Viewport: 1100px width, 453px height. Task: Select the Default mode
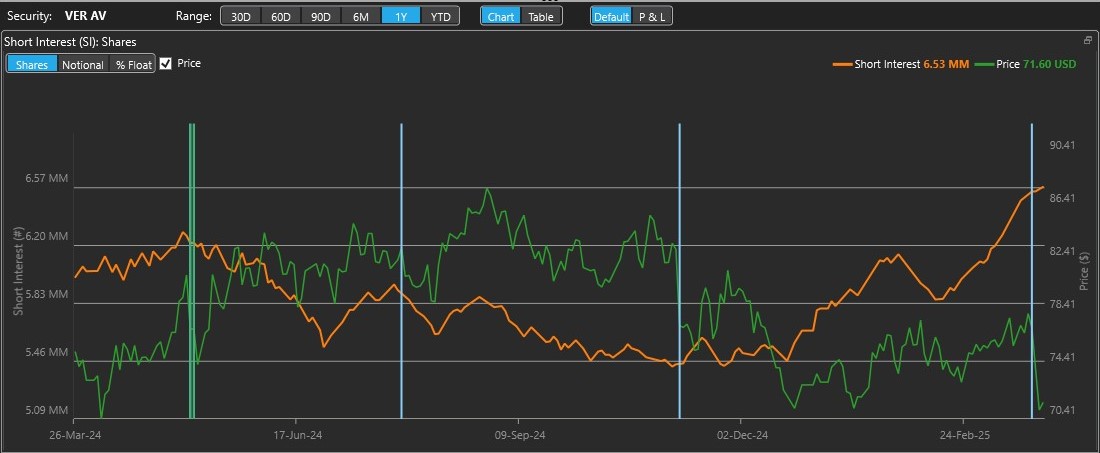(x=611, y=17)
